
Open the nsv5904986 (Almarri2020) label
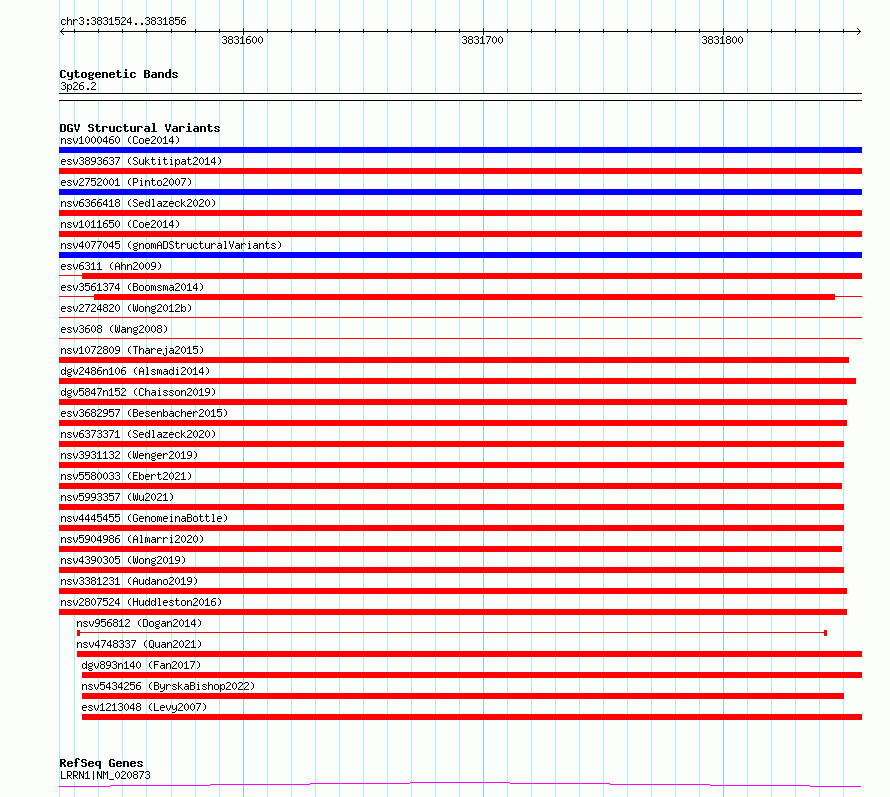tap(132, 539)
